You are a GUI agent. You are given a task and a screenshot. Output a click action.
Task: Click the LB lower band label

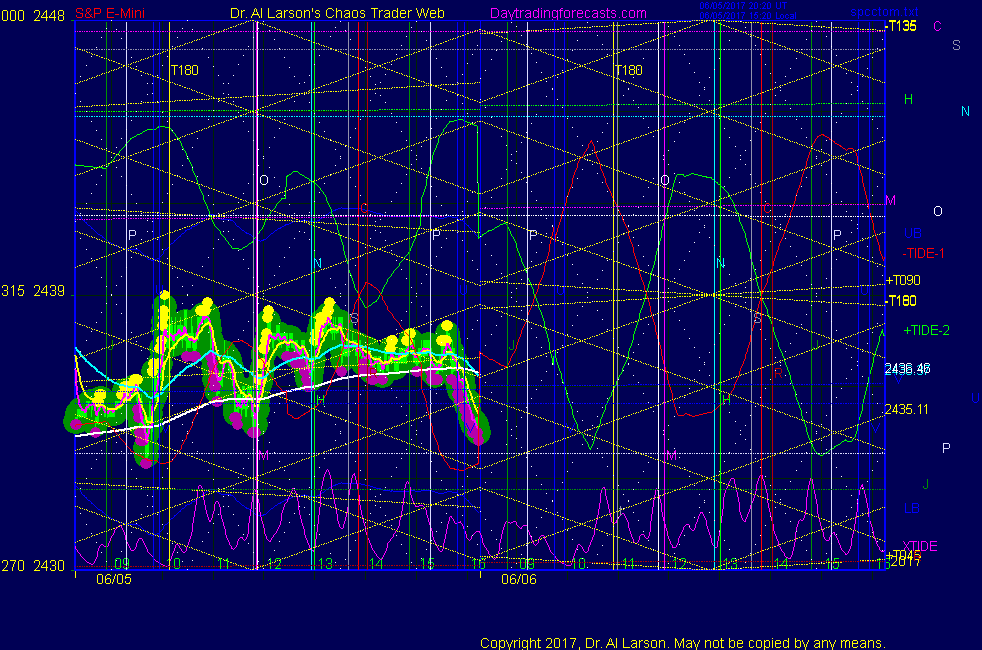912,508
